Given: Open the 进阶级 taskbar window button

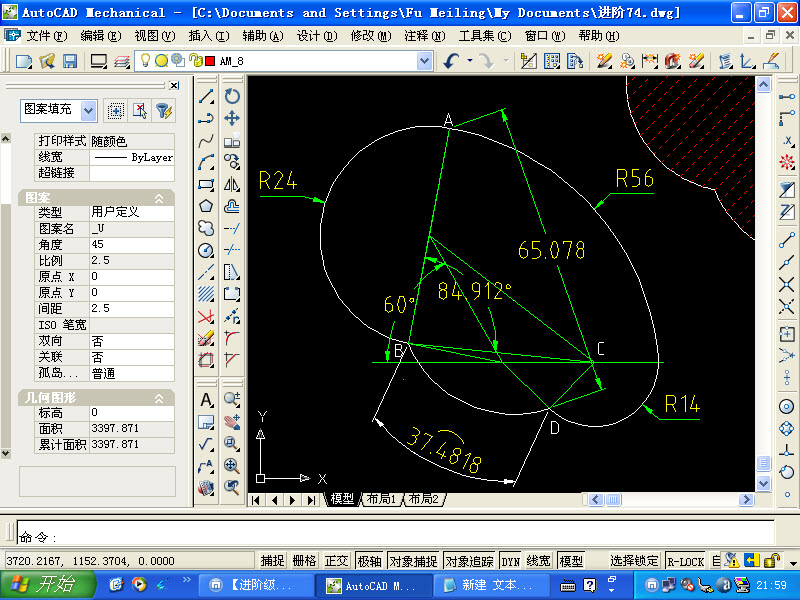Looking at the screenshot, I should point(257,586).
